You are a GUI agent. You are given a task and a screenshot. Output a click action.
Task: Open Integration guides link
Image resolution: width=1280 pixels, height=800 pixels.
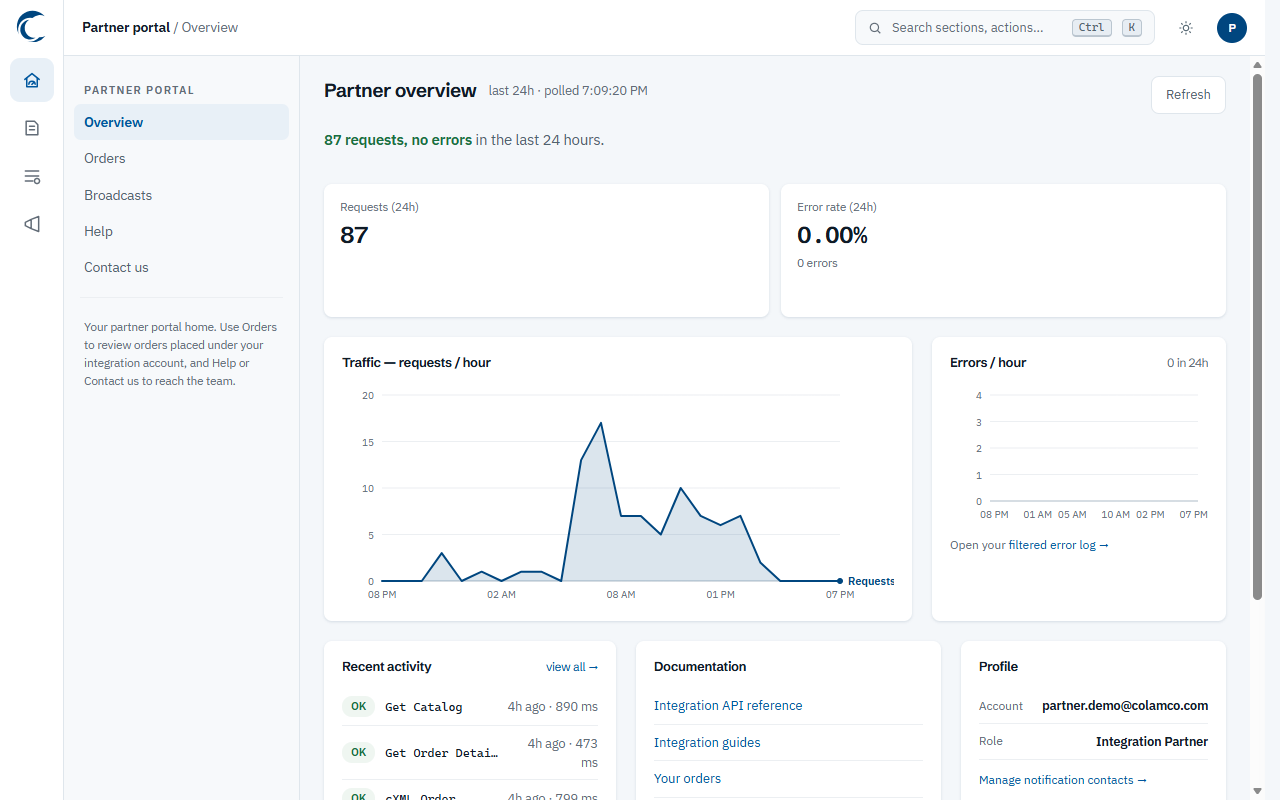(x=707, y=743)
